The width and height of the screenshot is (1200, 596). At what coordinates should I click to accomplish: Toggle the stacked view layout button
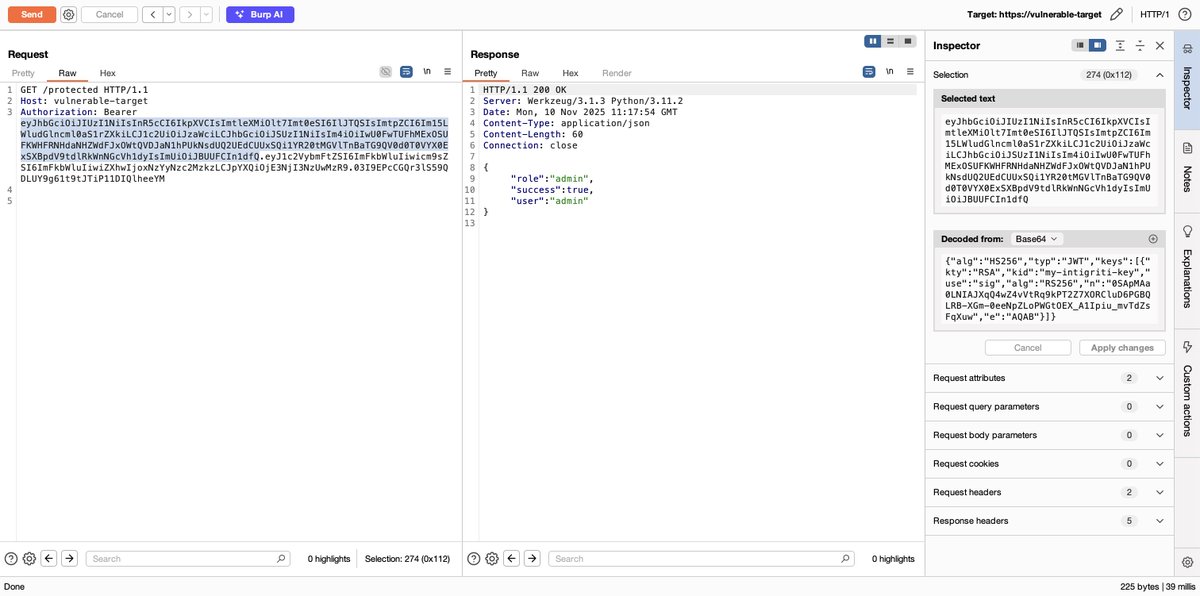(x=905, y=41)
